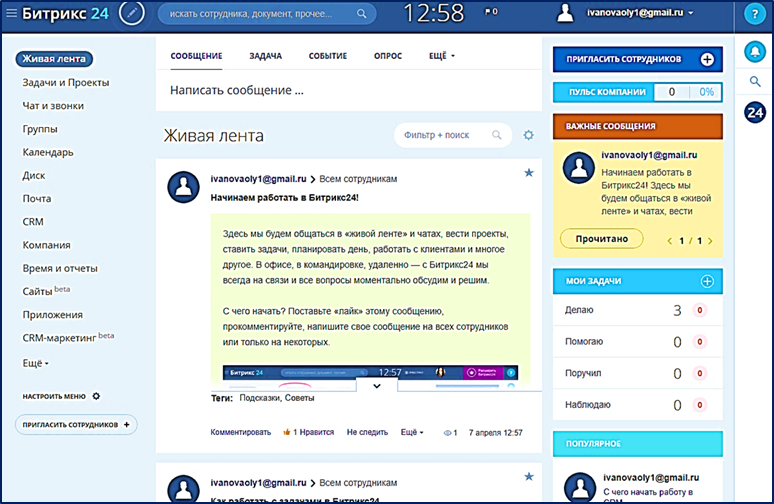Open the notifications bell icon

coord(755,51)
